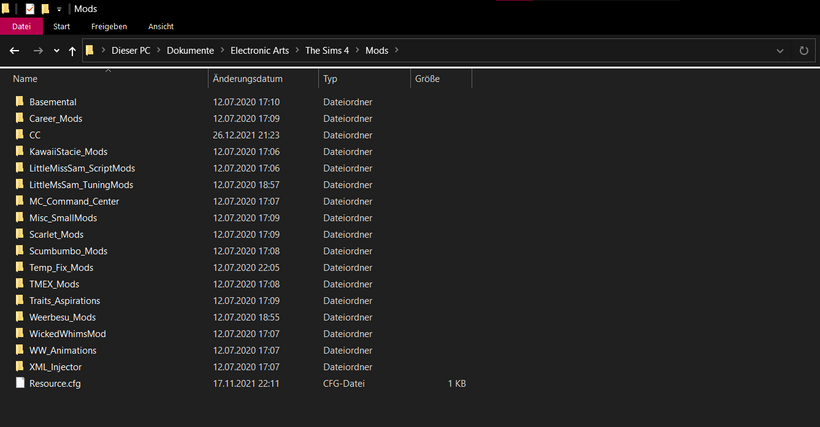Image resolution: width=820 pixels, height=427 pixels.
Task: Select the XML_Injector folder name
Action: click(x=55, y=367)
